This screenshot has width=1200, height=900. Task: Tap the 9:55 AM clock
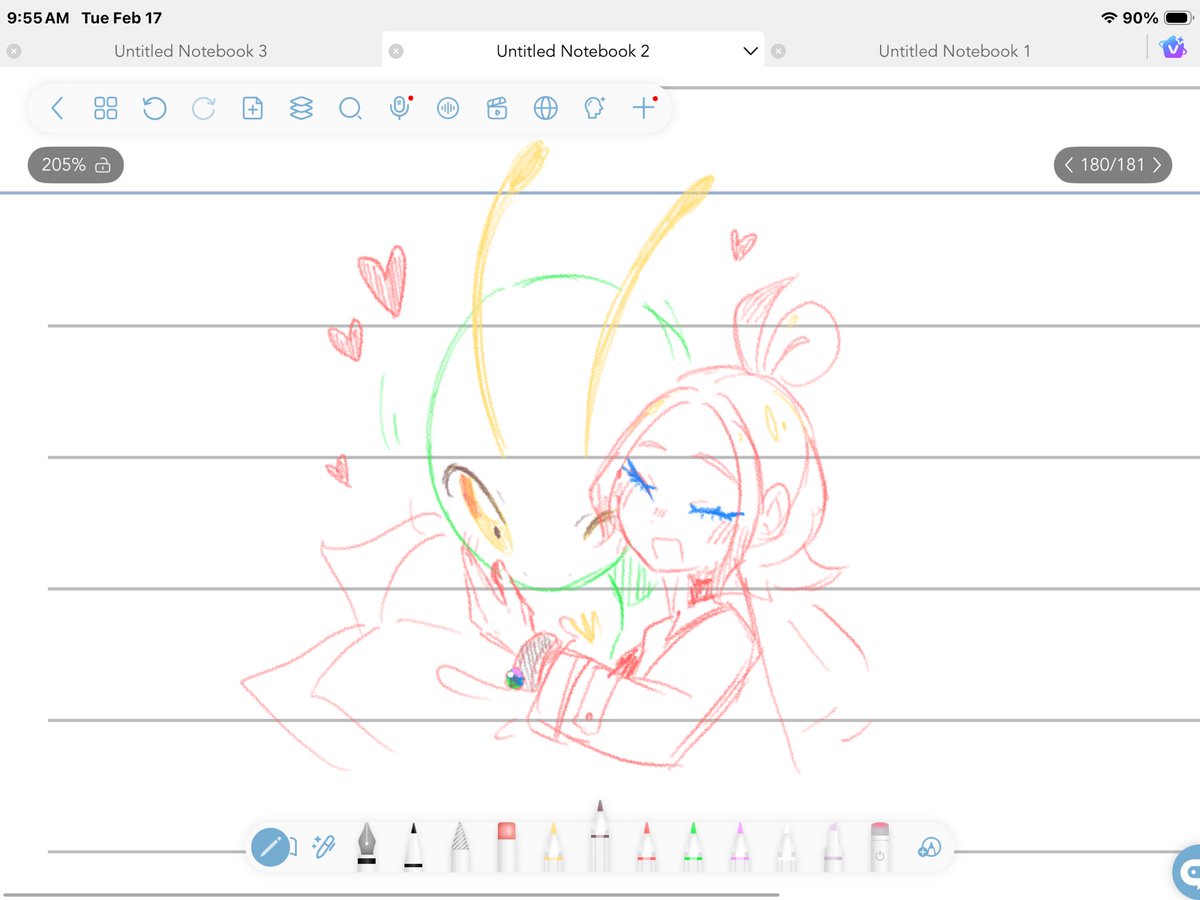[38, 18]
